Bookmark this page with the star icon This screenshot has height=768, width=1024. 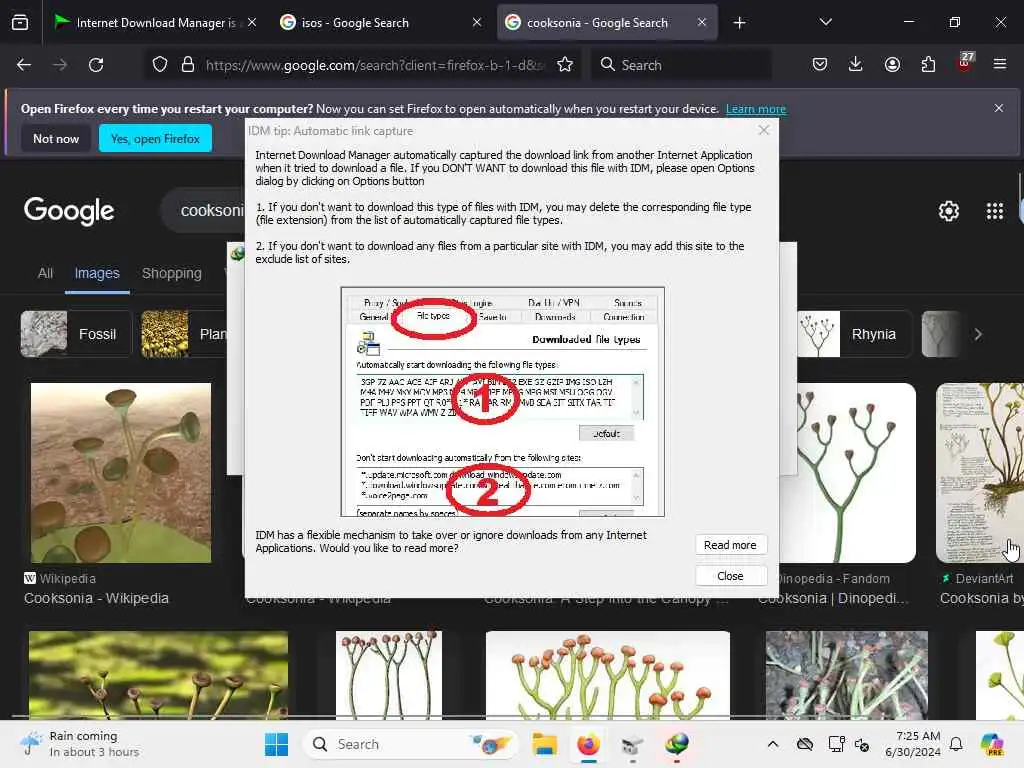click(565, 65)
